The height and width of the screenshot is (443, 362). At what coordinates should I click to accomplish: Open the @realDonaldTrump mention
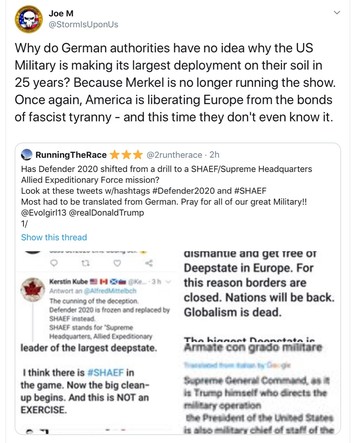click(x=106, y=213)
